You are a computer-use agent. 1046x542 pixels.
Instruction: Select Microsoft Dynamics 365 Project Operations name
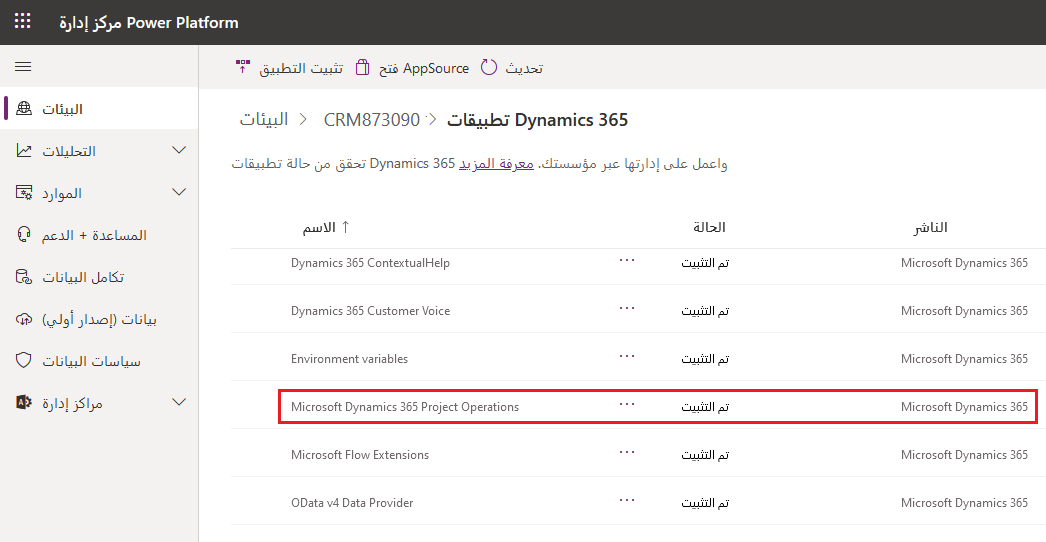tap(404, 407)
